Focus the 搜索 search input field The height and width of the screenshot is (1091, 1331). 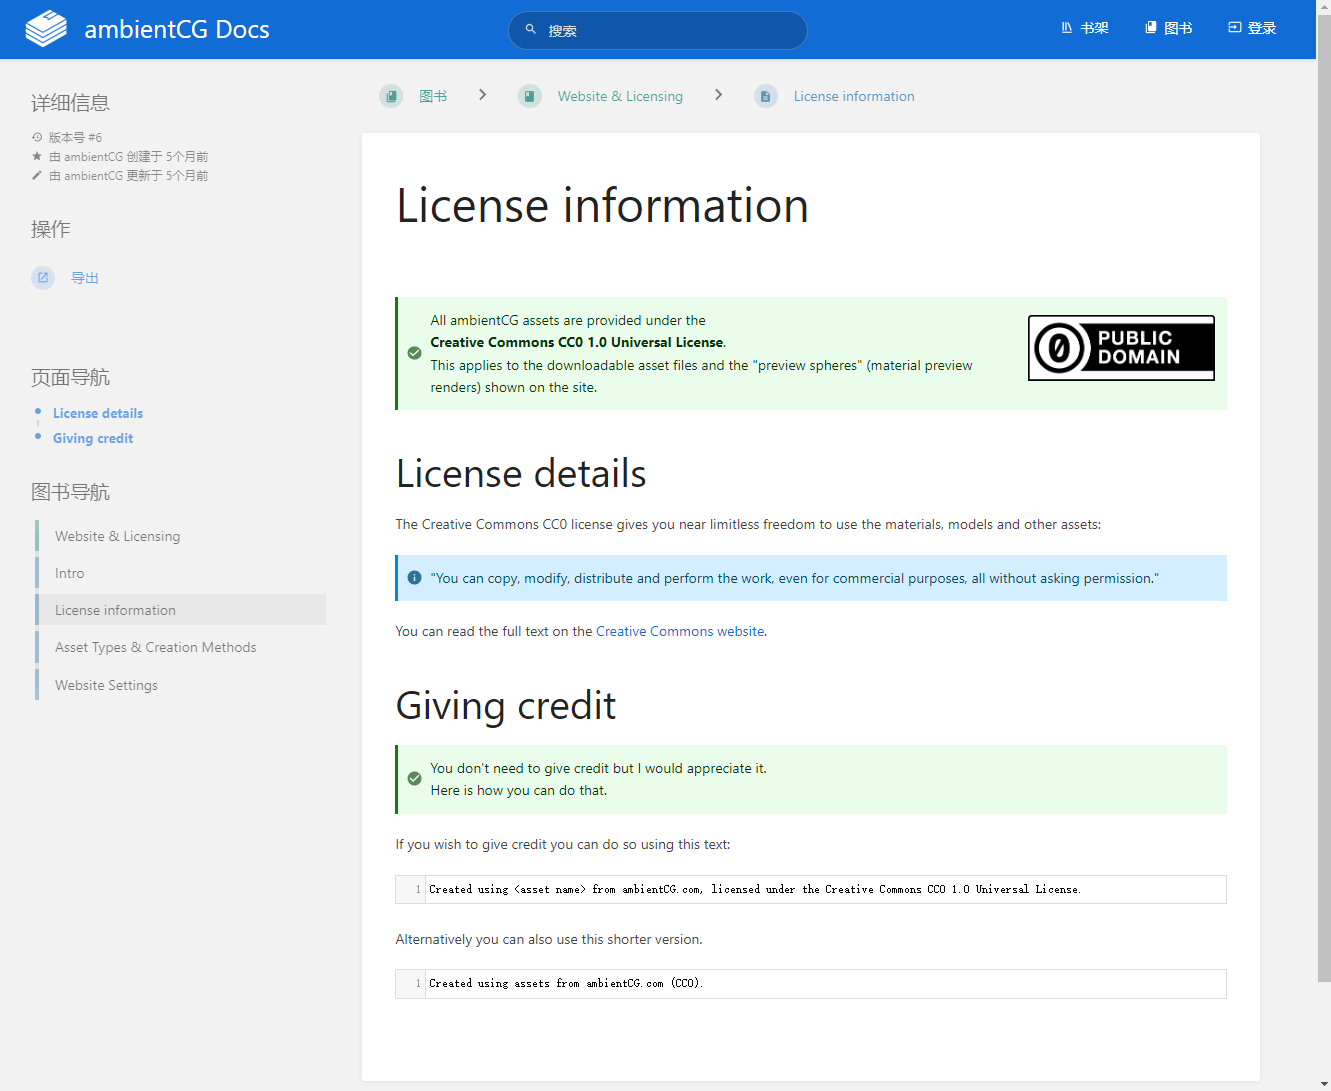(x=658, y=30)
